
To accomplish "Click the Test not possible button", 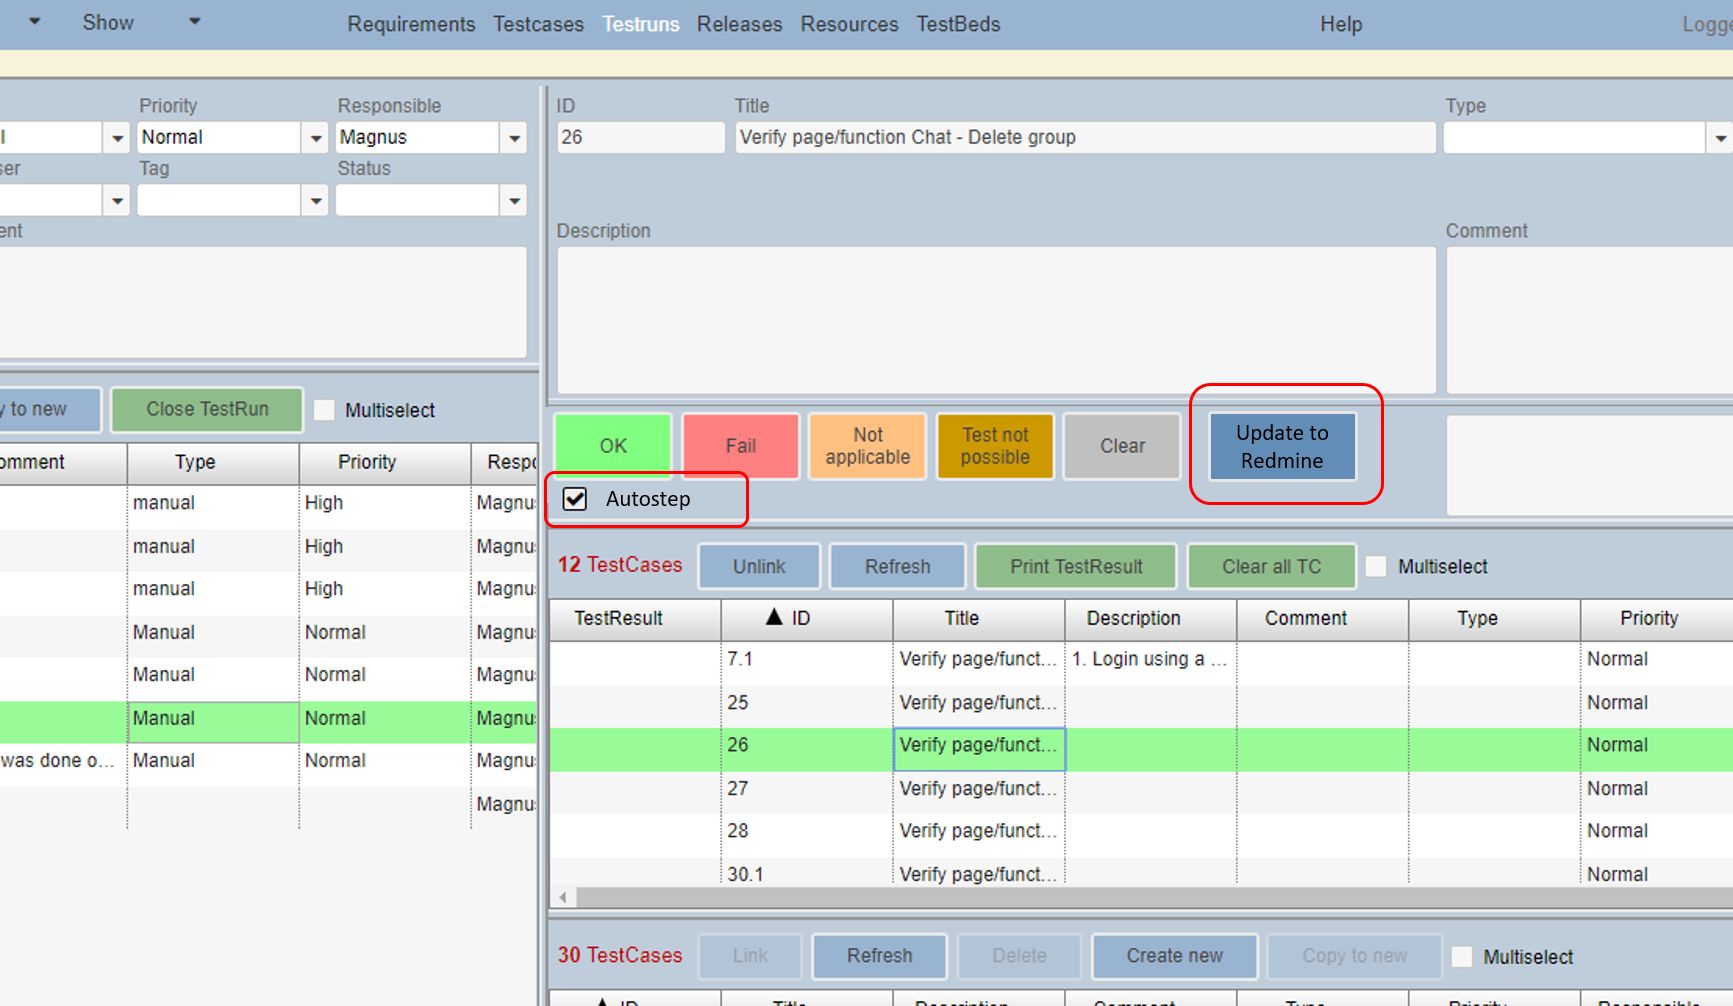I will click(x=994, y=446).
